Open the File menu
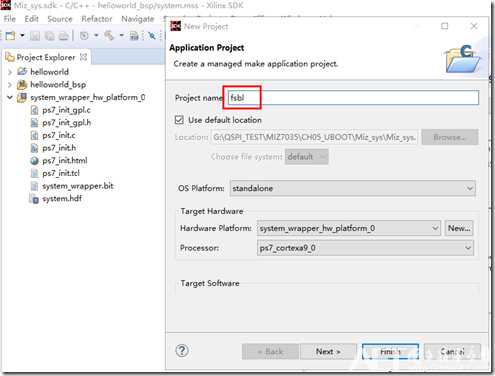Screen dimensions: 495x376 coord(10,19)
